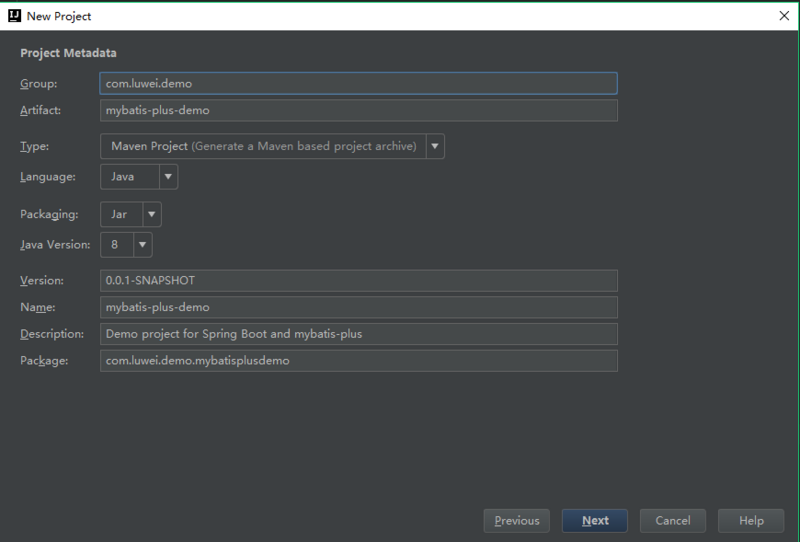The width and height of the screenshot is (800, 542).
Task: Expand the Language dropdown arrow
Action: pos(169,177)
